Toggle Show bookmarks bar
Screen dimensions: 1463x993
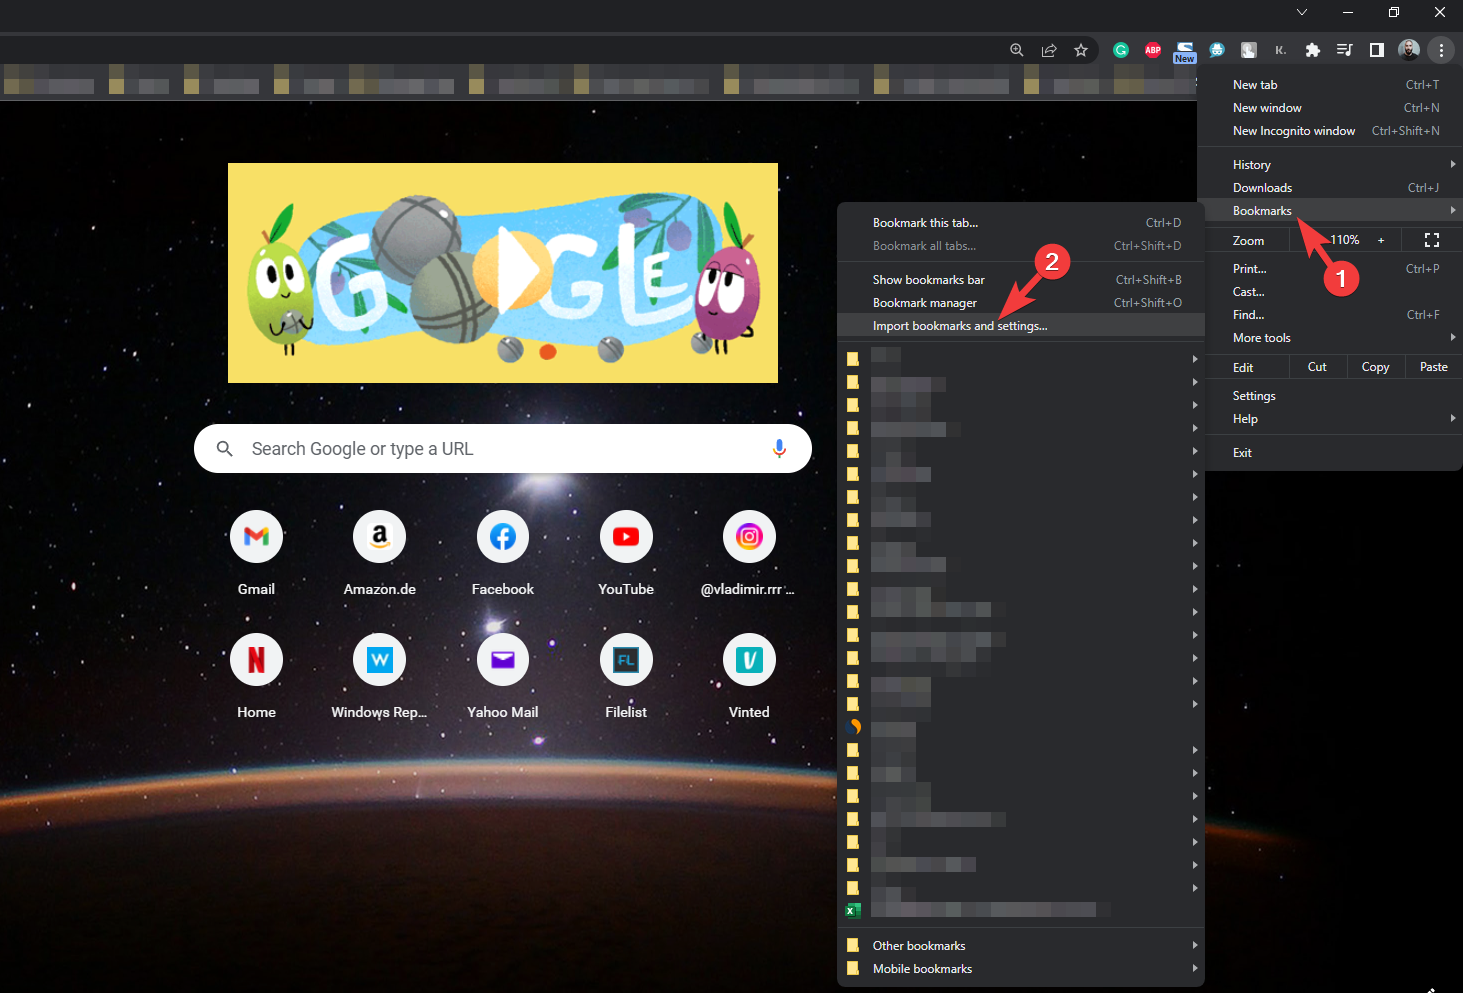1020,280
